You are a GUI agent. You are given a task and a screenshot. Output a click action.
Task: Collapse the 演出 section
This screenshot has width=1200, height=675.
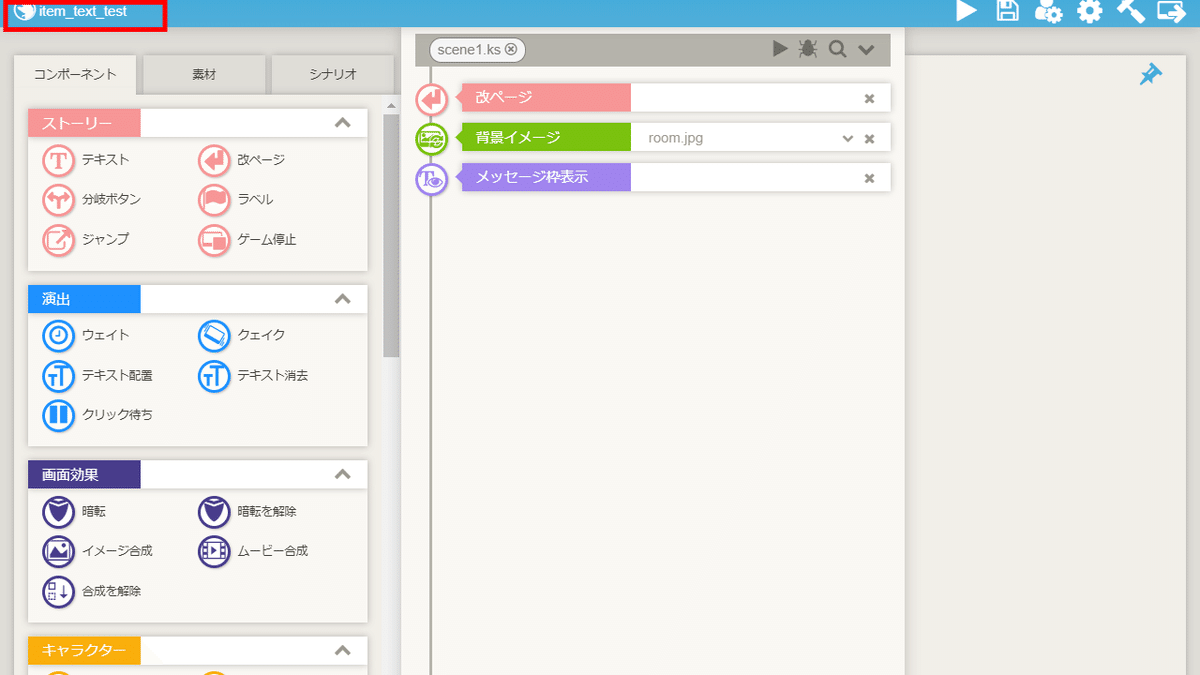[x=343, y=299]
